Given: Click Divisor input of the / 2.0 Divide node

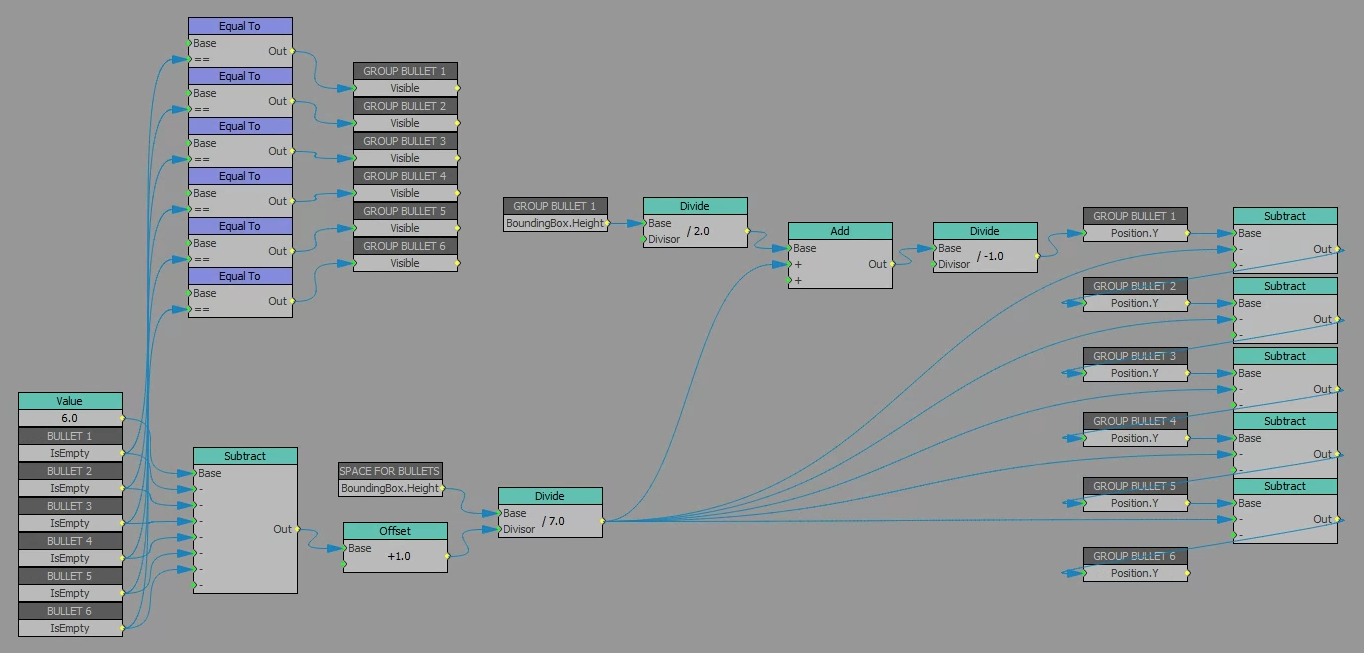Looking at the screenshot, I should (663, 239).
